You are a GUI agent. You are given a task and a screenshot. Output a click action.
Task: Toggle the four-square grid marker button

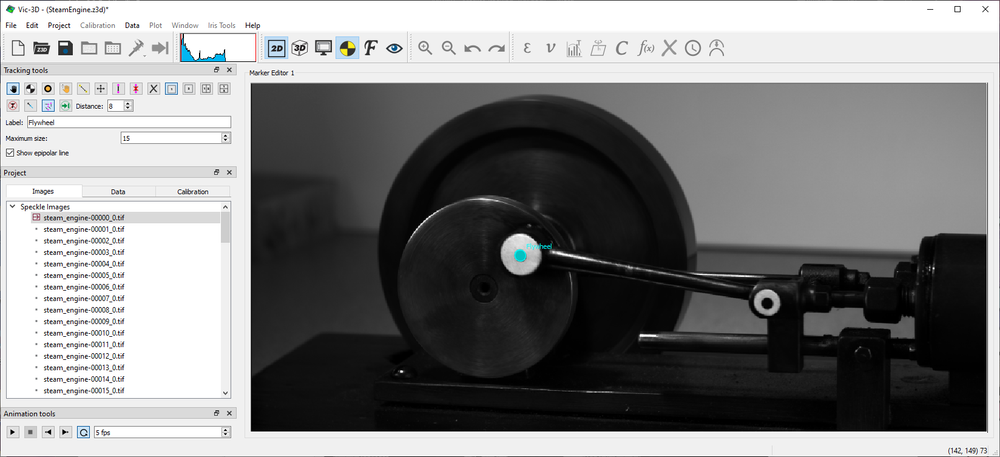[x=224, y=89]
